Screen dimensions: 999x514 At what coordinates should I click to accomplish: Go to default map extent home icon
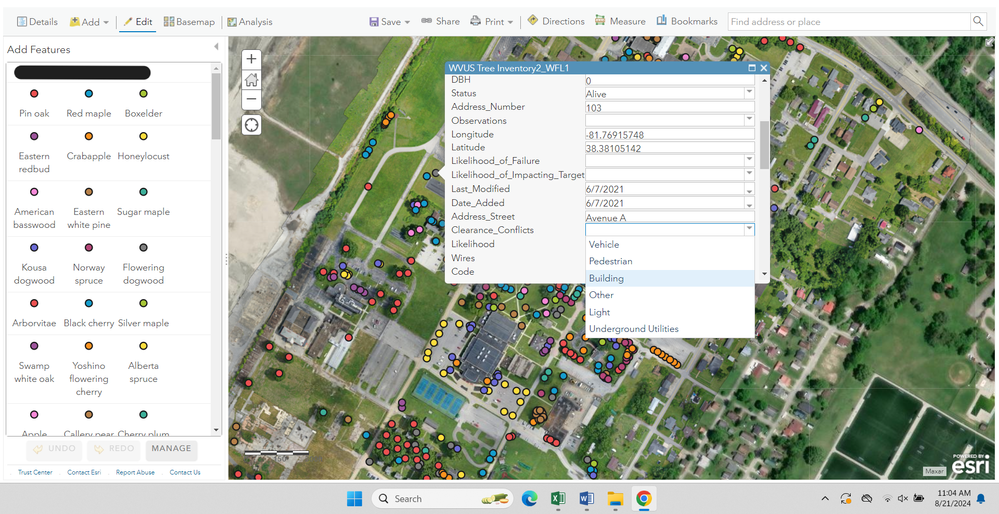[x=252, y=79]
